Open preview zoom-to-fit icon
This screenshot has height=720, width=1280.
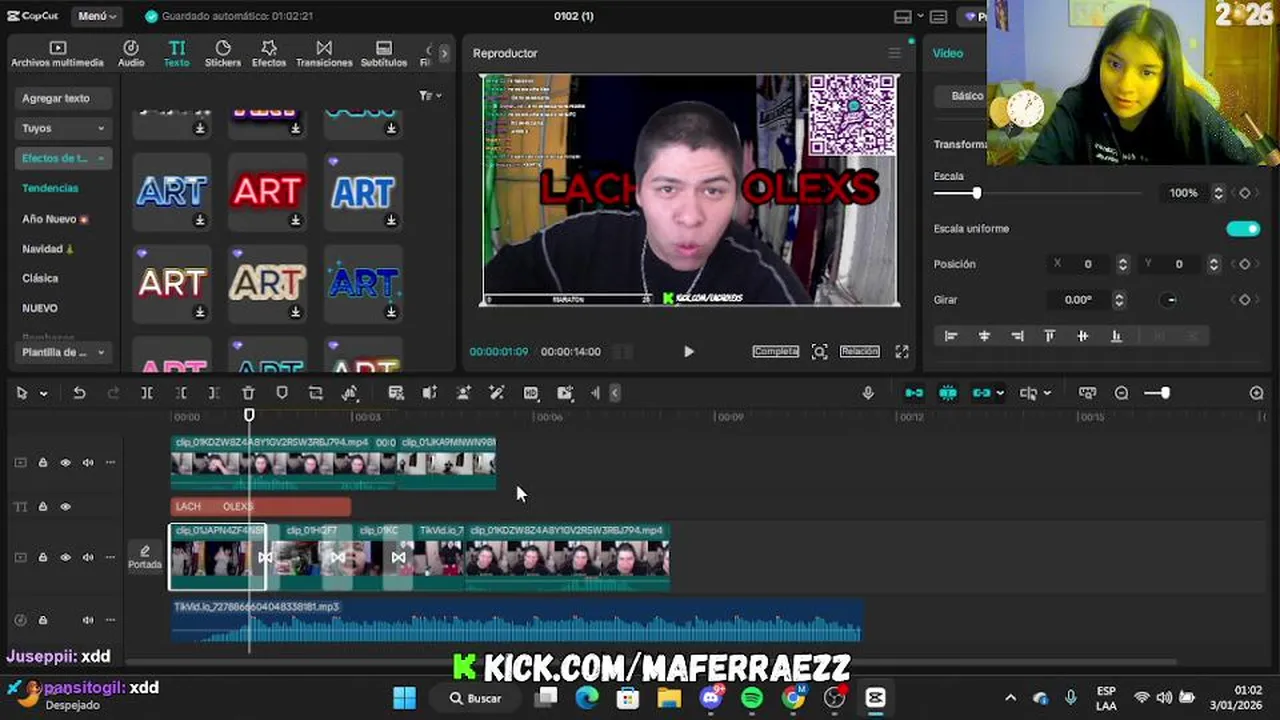[x=820, y=351]
